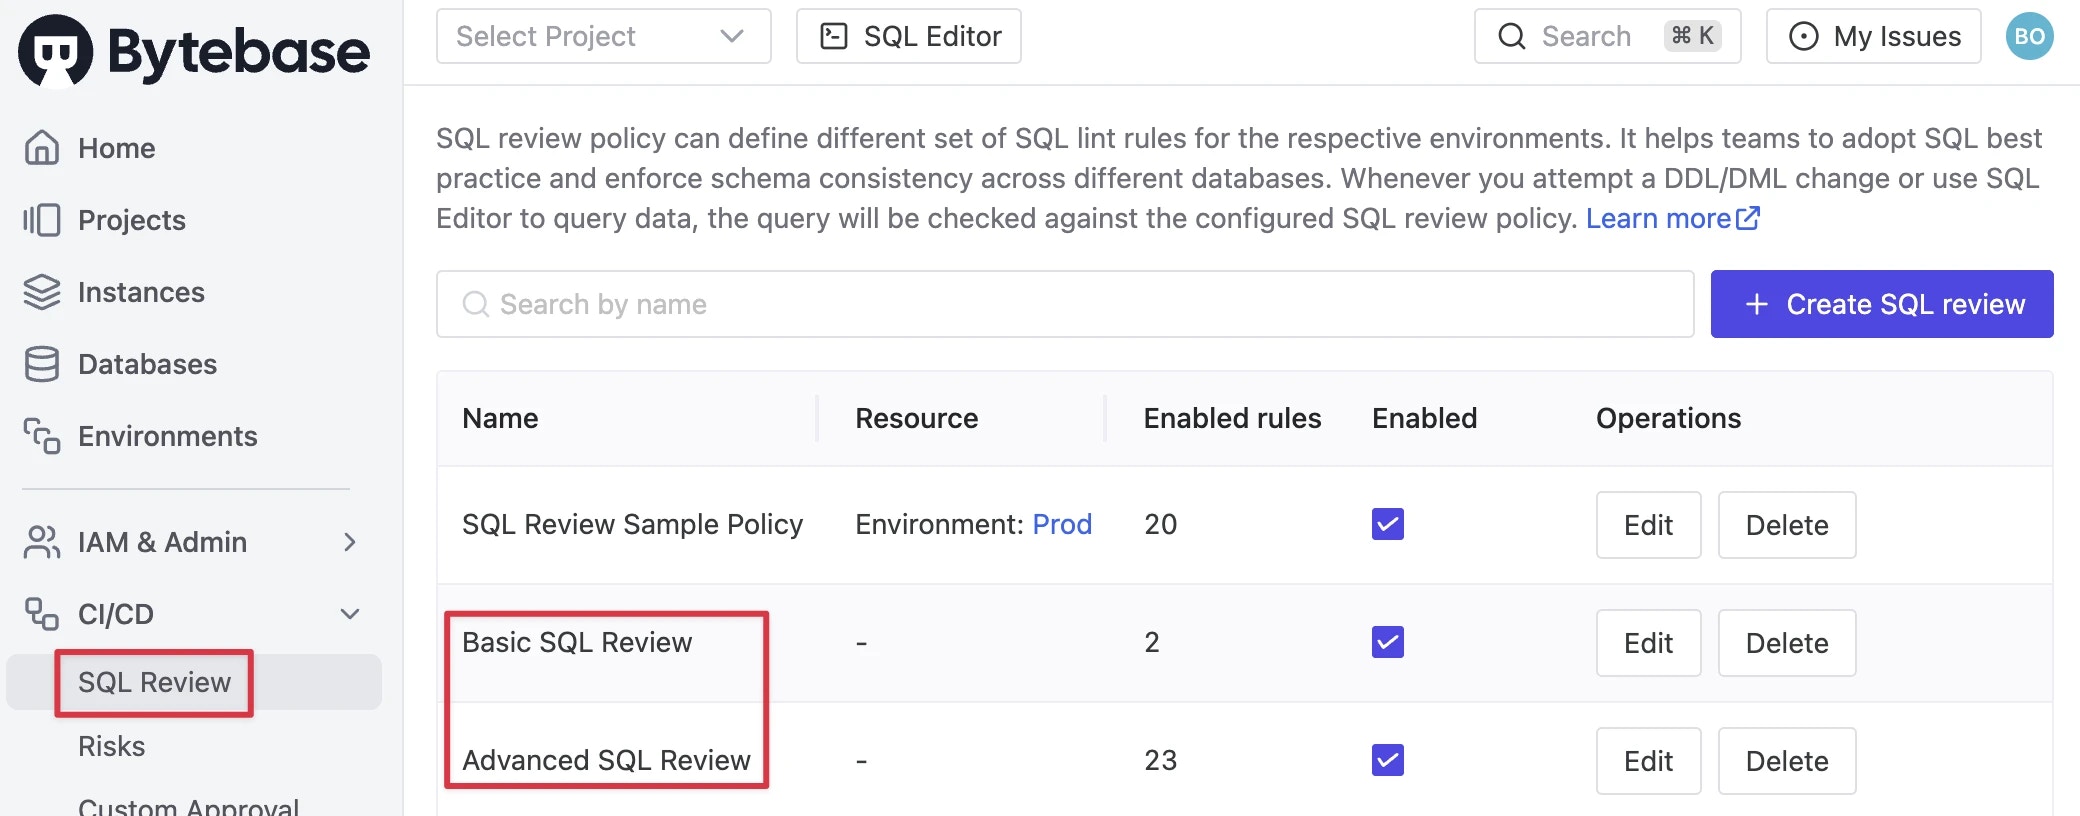
Task: Open the Select Project dropdown
Action: 604,36
